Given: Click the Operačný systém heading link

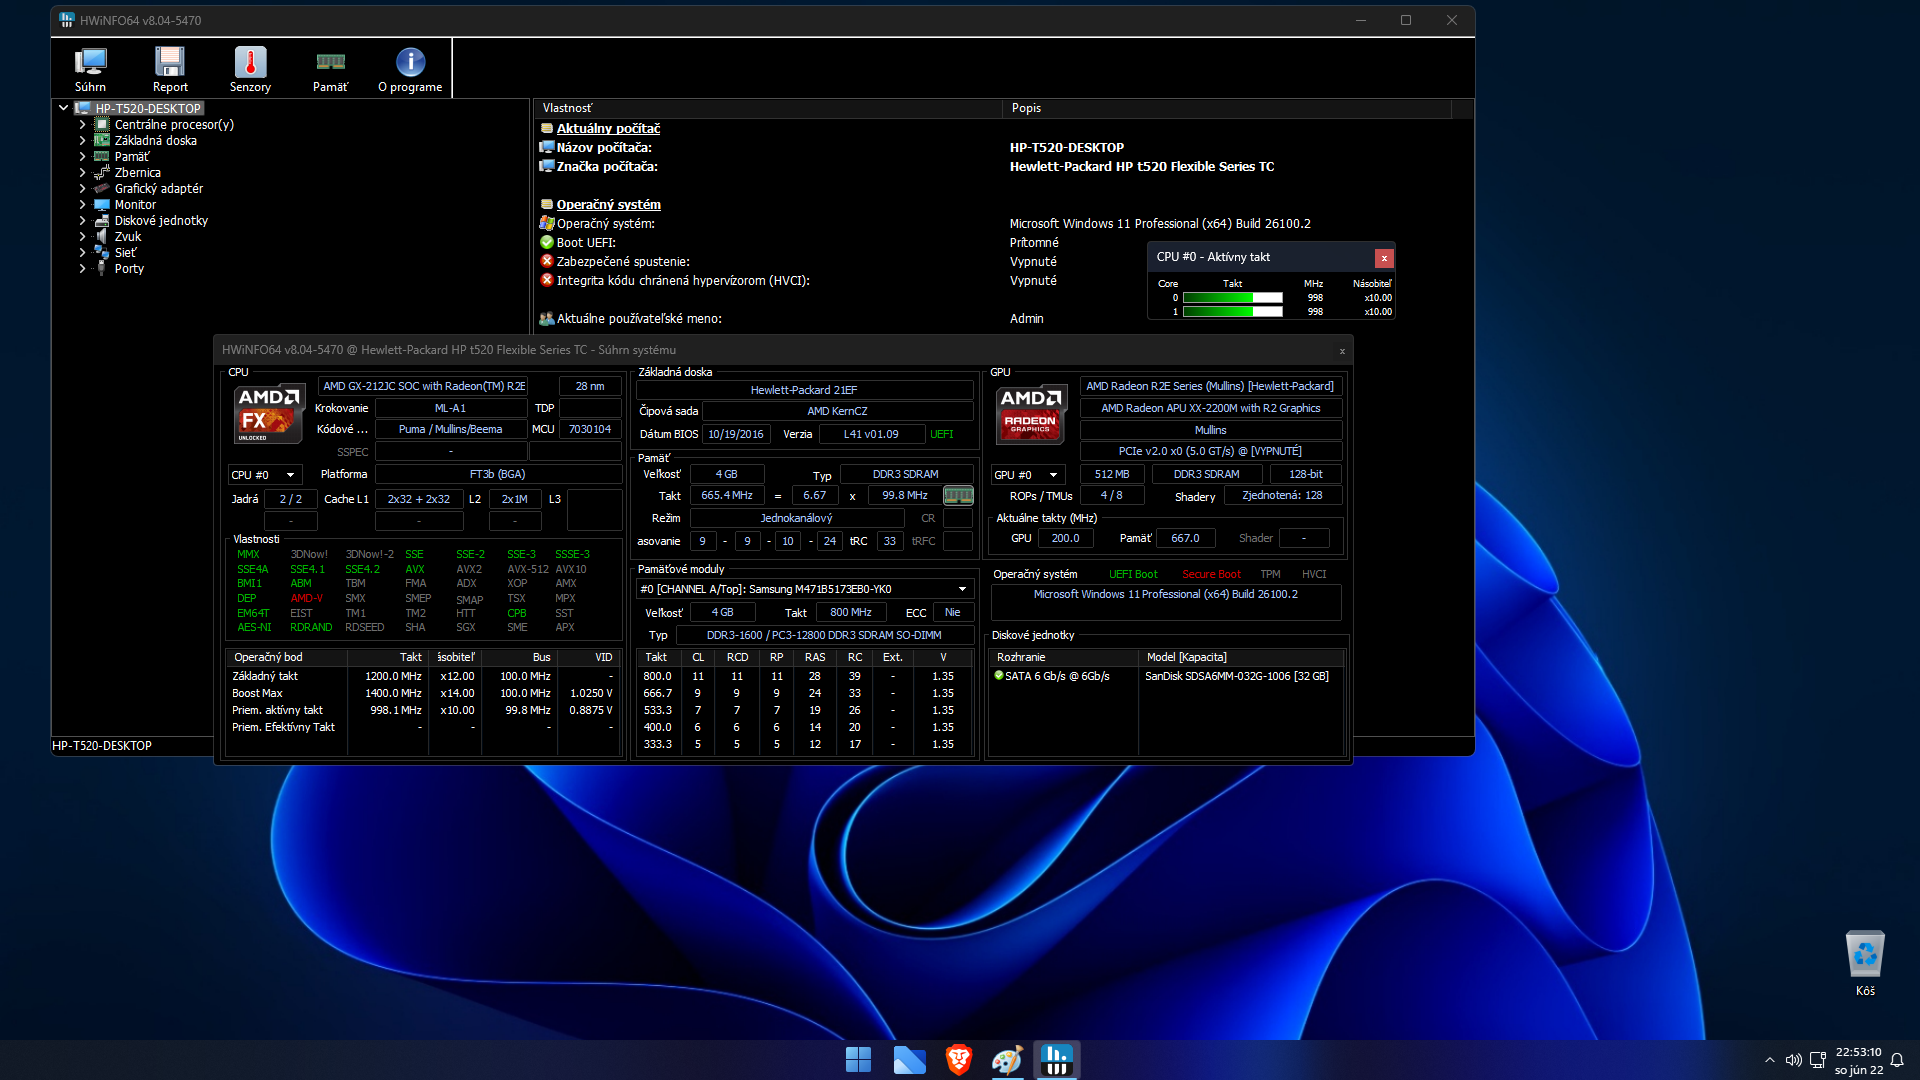Looking at the screenshot, I should point(608,204).
